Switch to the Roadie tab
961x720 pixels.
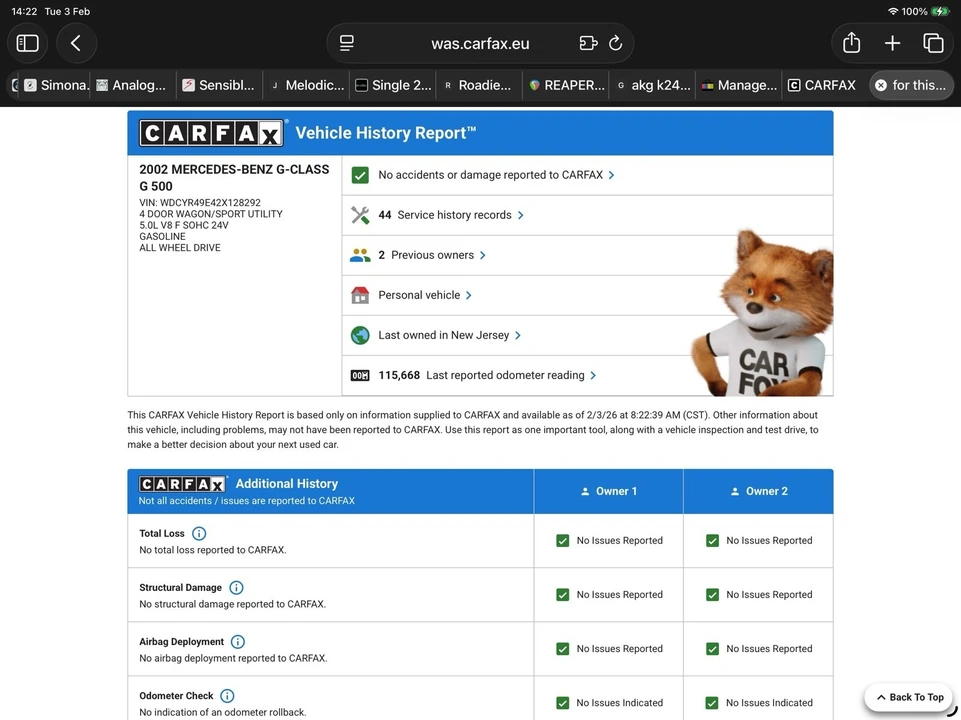pos(479,85)
